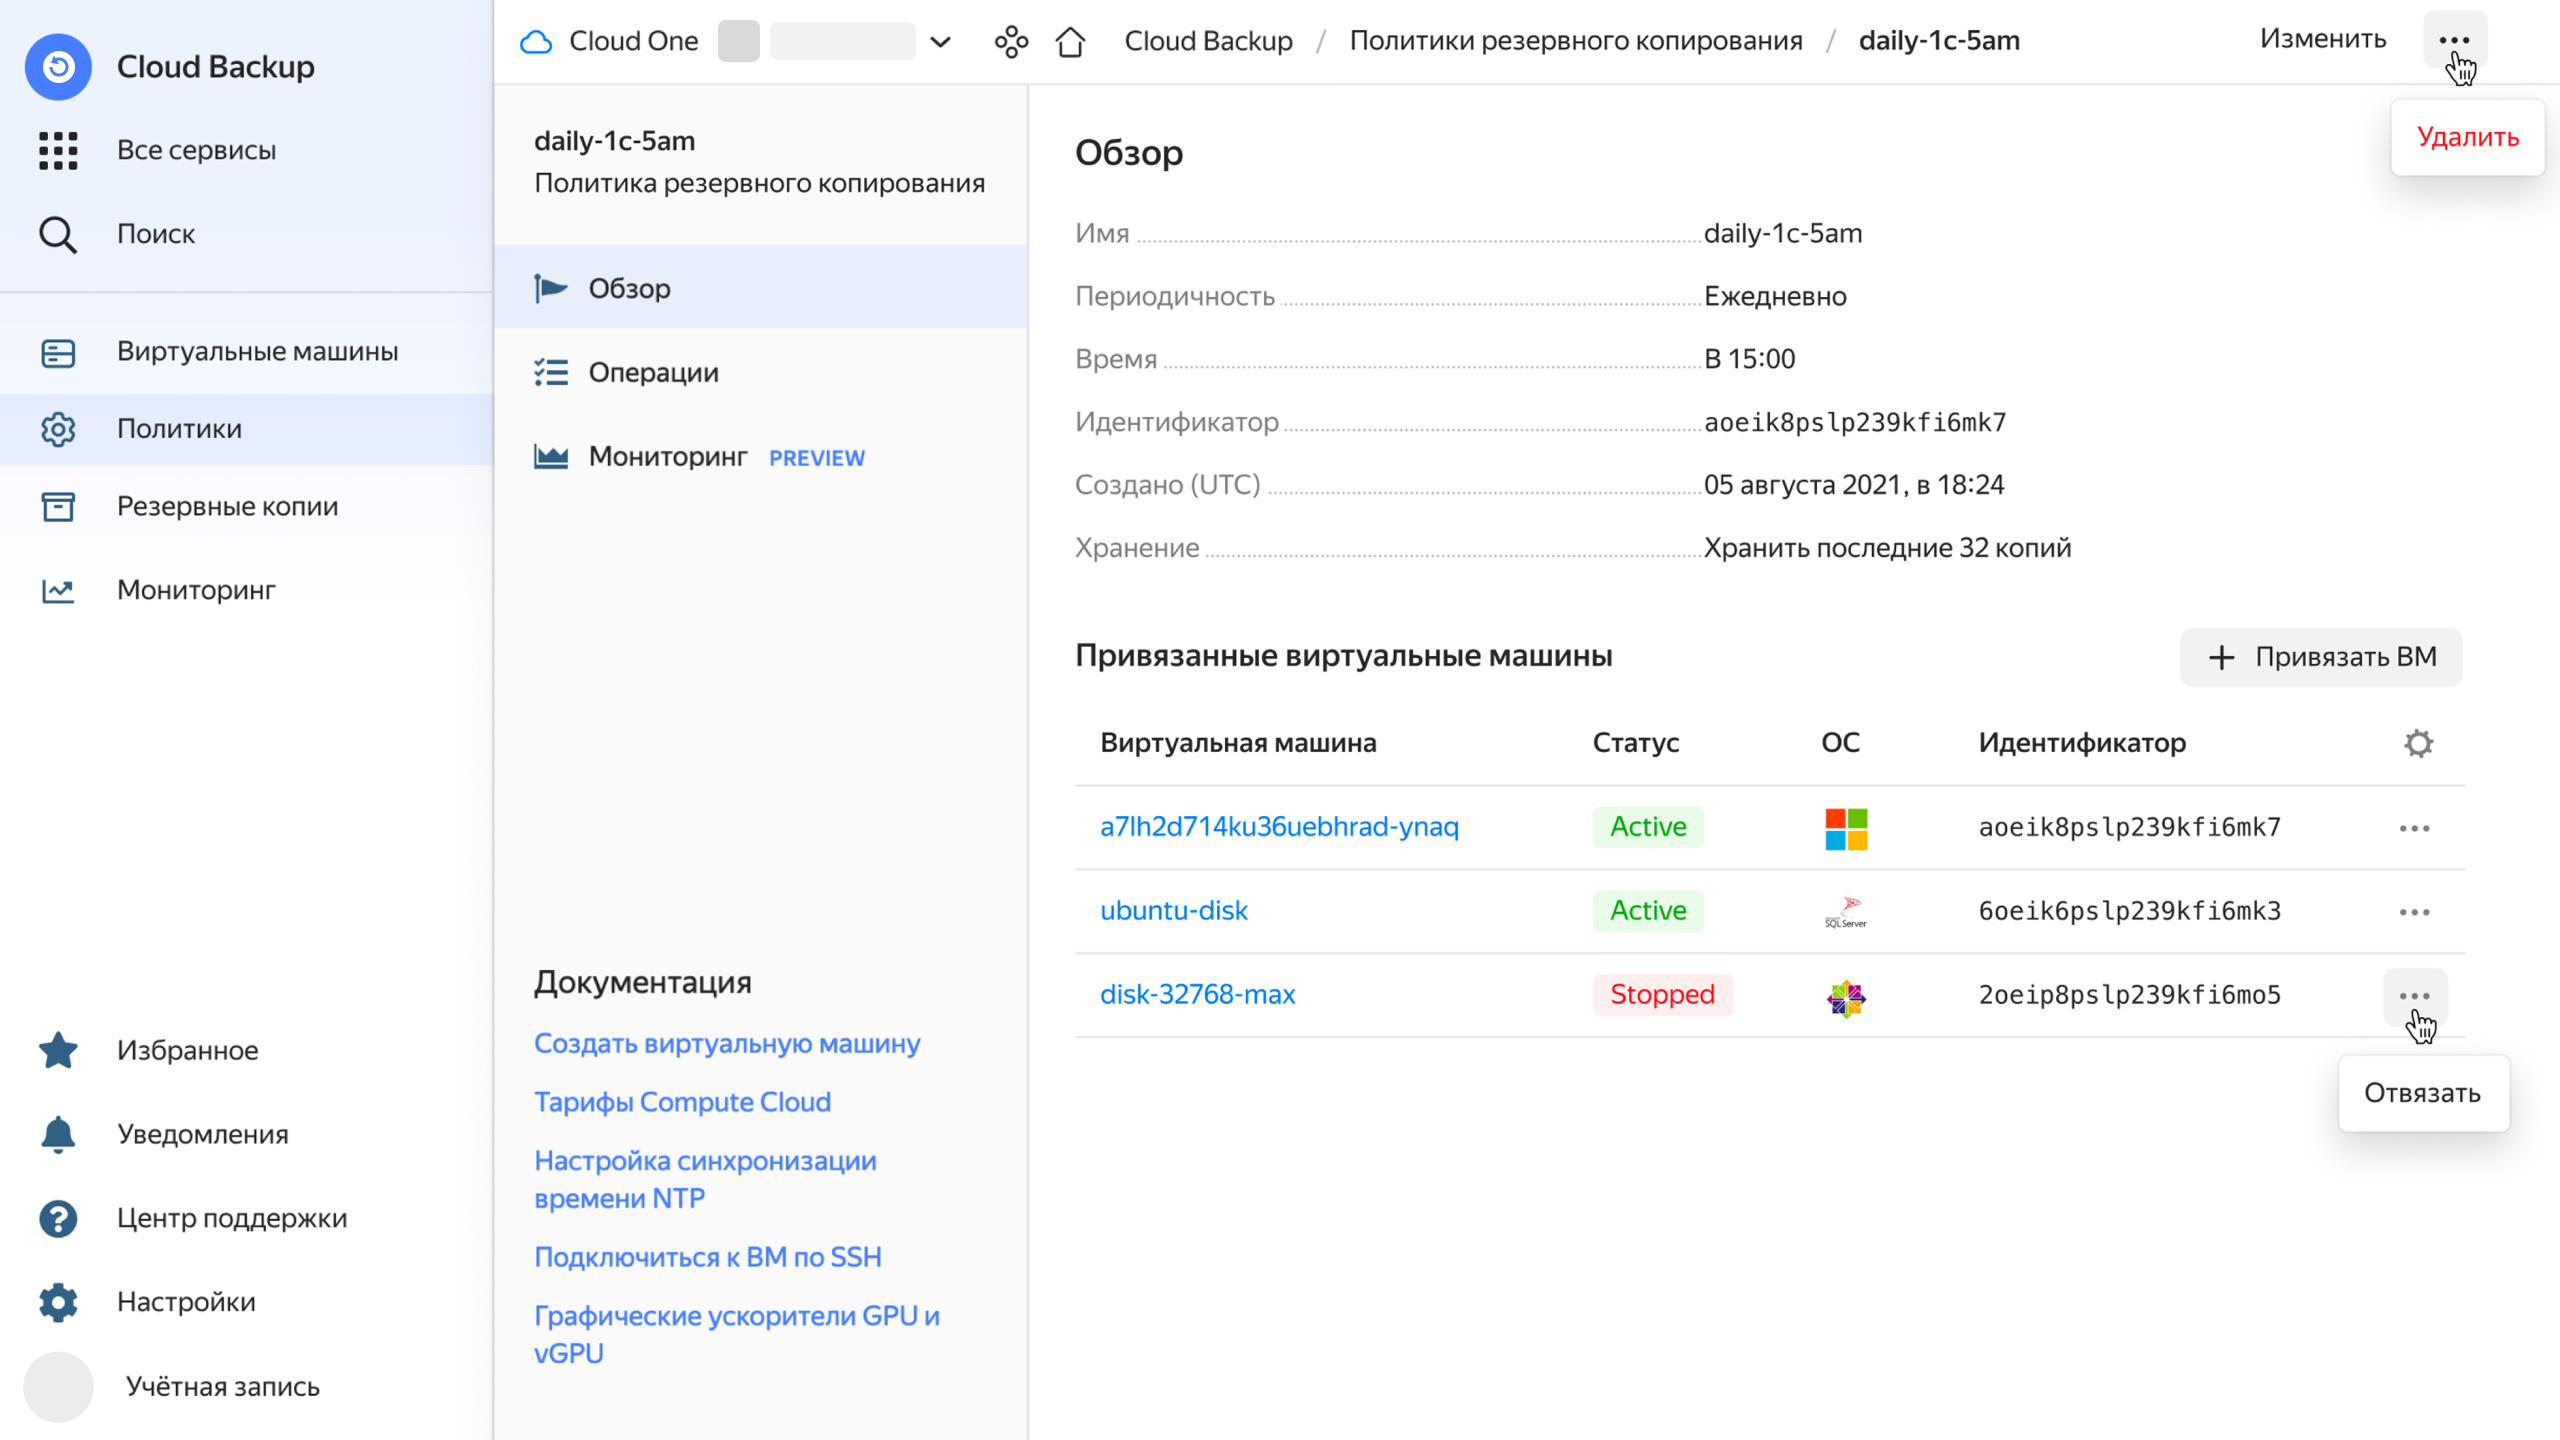The width and height of the screenshot is (2560, 1440).
Task: Open Учётная запись in the sidebar
Action: (247, 1387)
